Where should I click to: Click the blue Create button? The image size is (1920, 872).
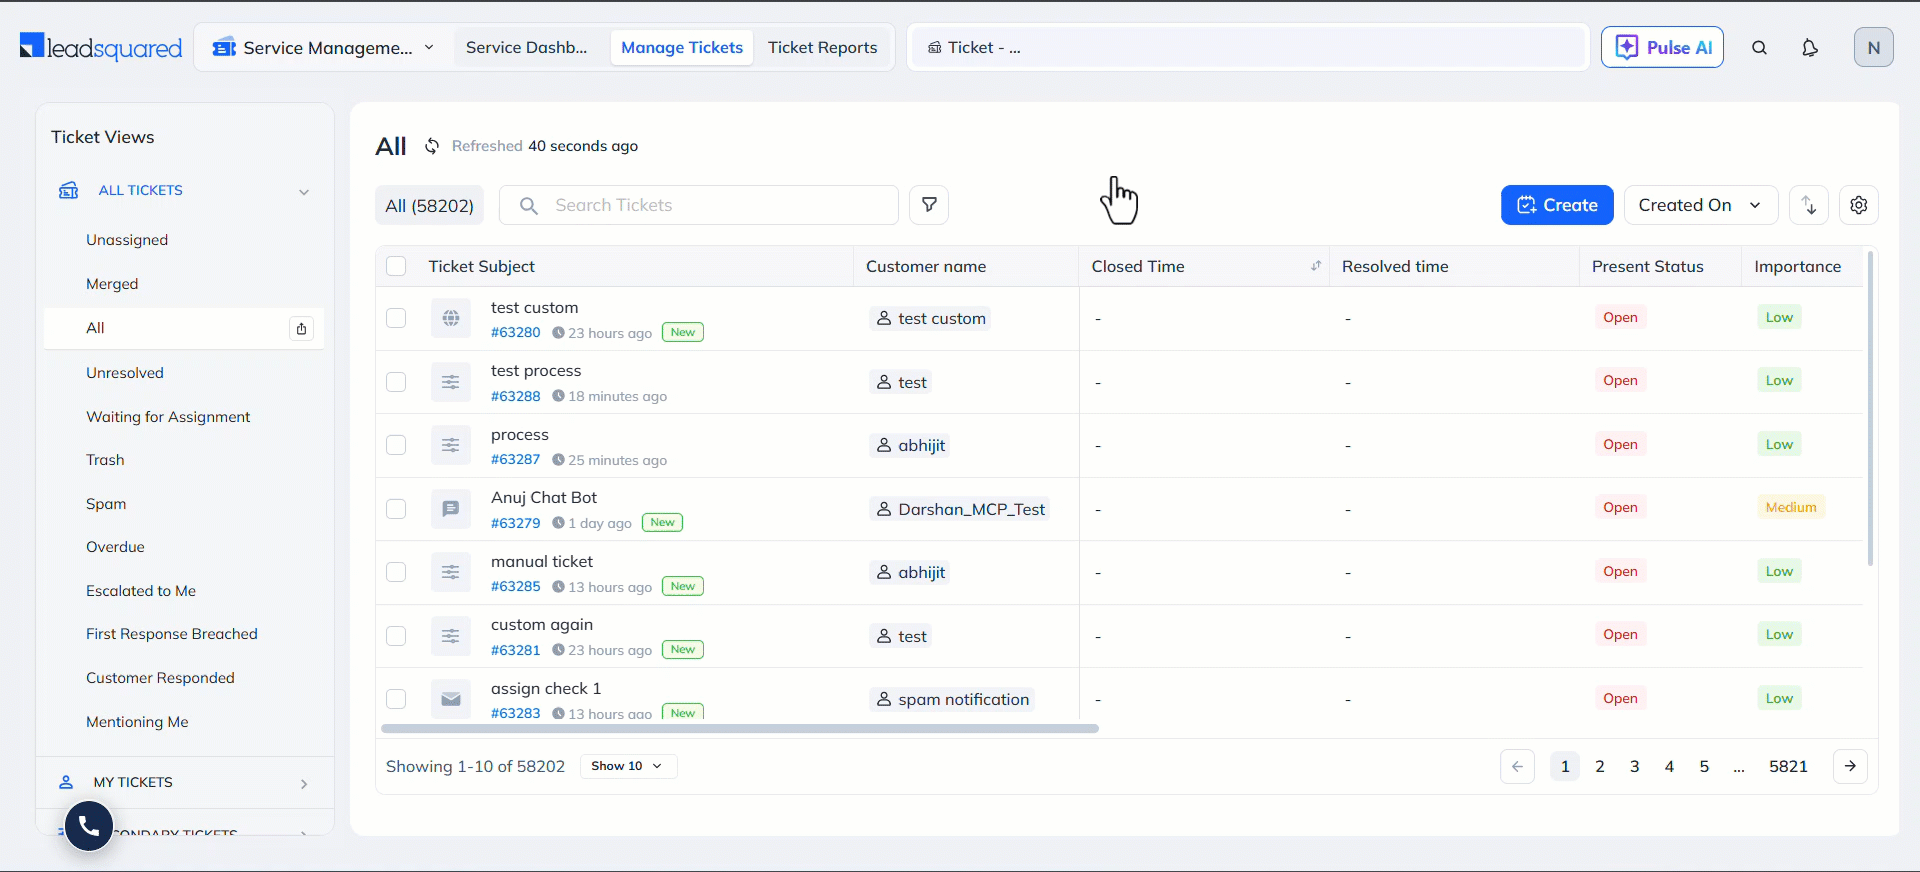1556,205
